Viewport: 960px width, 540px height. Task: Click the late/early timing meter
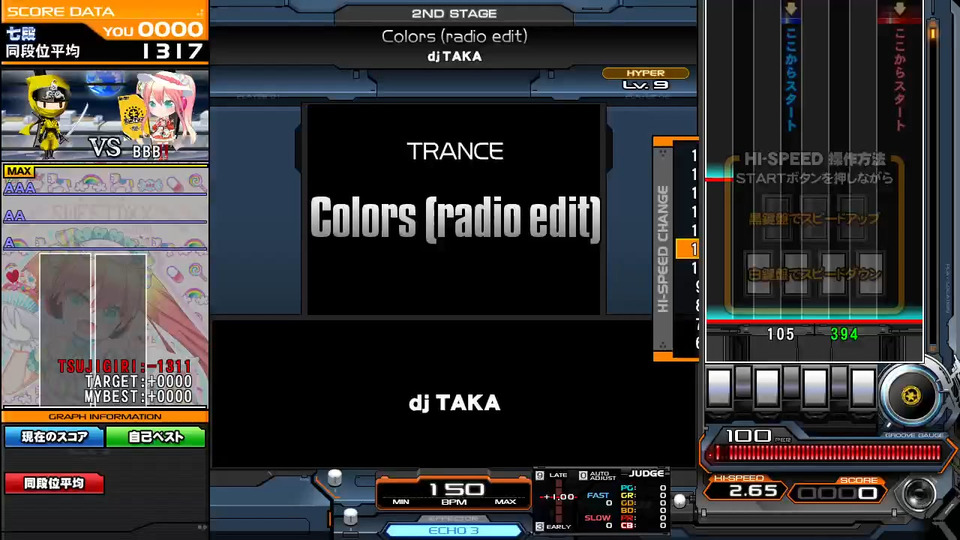pyautogui.click(x=558, y=497)
